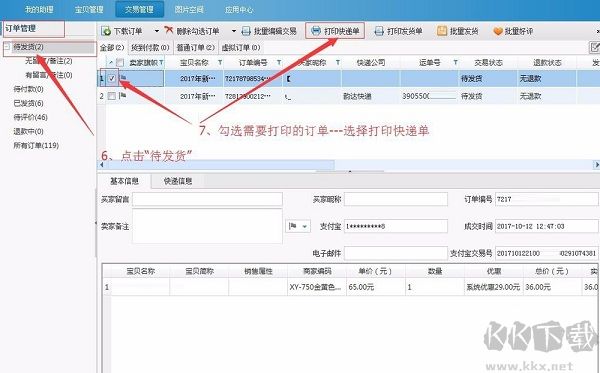Screen dimensions: 600x373
Task: Click the flag icon in order row 1
Action: point(123,78)
